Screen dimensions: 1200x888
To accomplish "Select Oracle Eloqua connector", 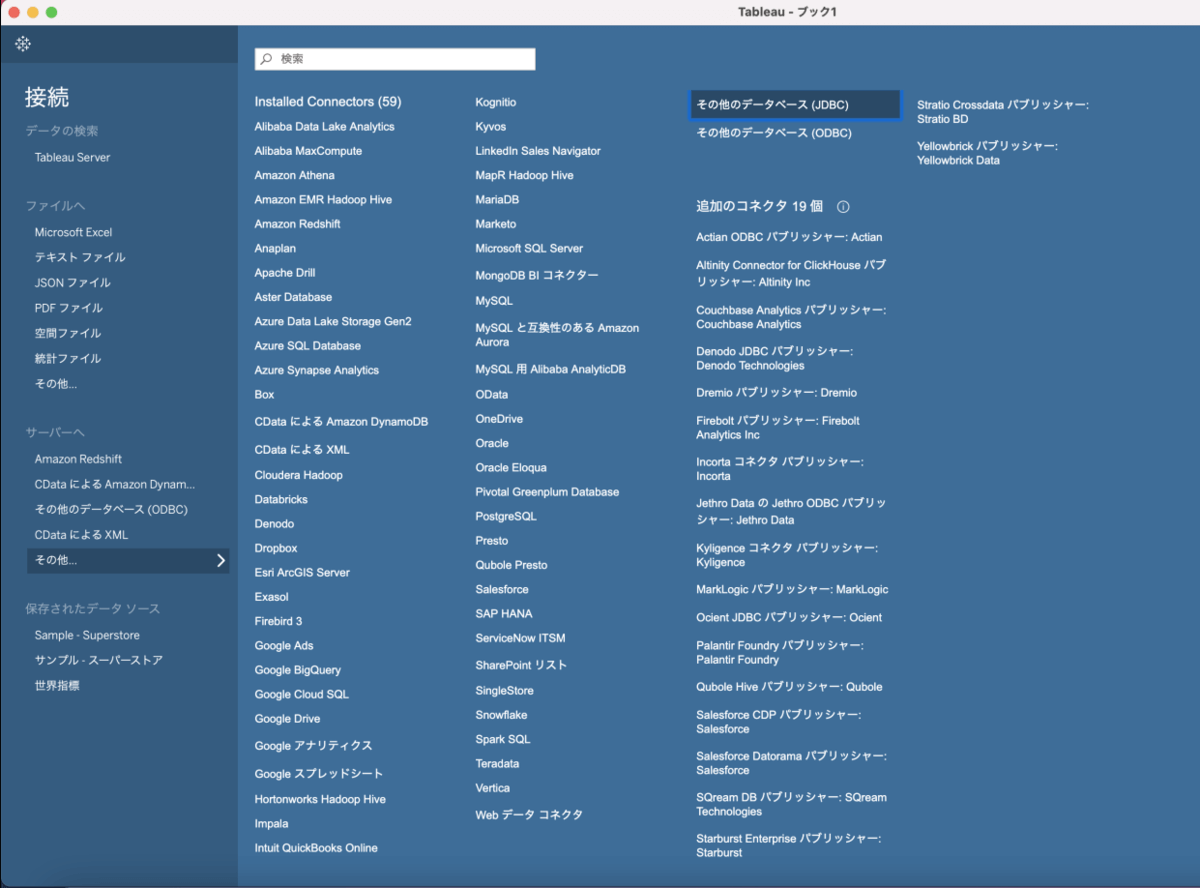I will coord(511,468).
